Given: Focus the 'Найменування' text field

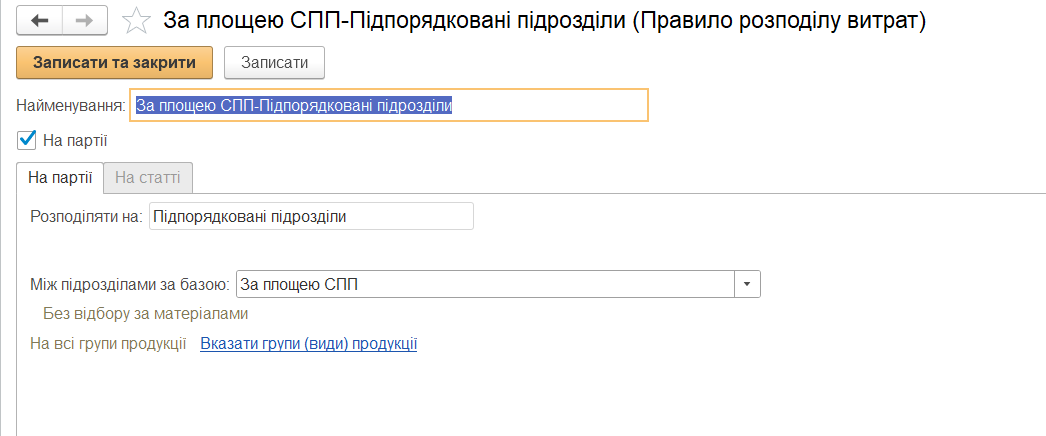Looking at the screenshot, I should point(390,105).
